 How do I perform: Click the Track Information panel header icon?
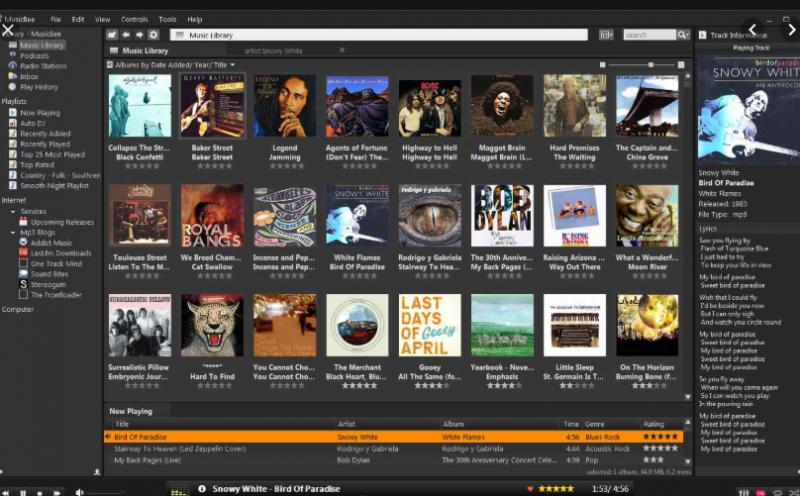(703, 35)
